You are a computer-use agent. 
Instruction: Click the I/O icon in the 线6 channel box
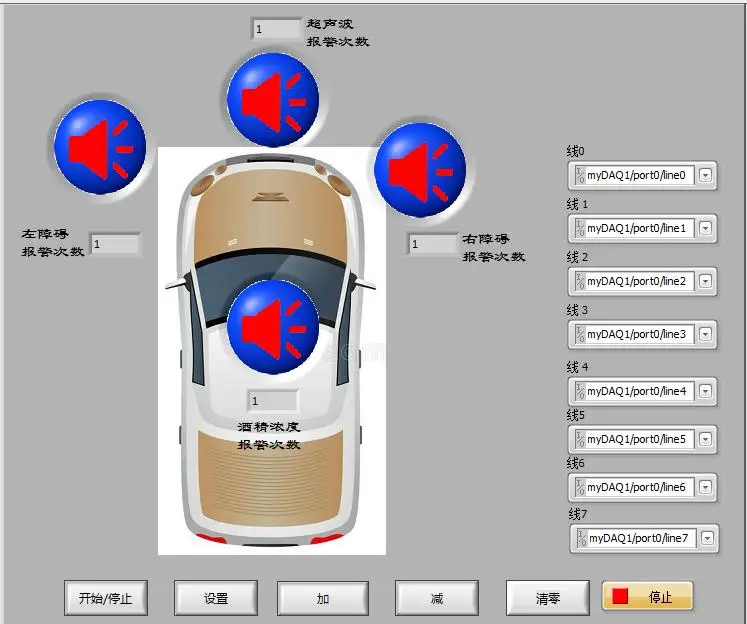click(580, 487)
